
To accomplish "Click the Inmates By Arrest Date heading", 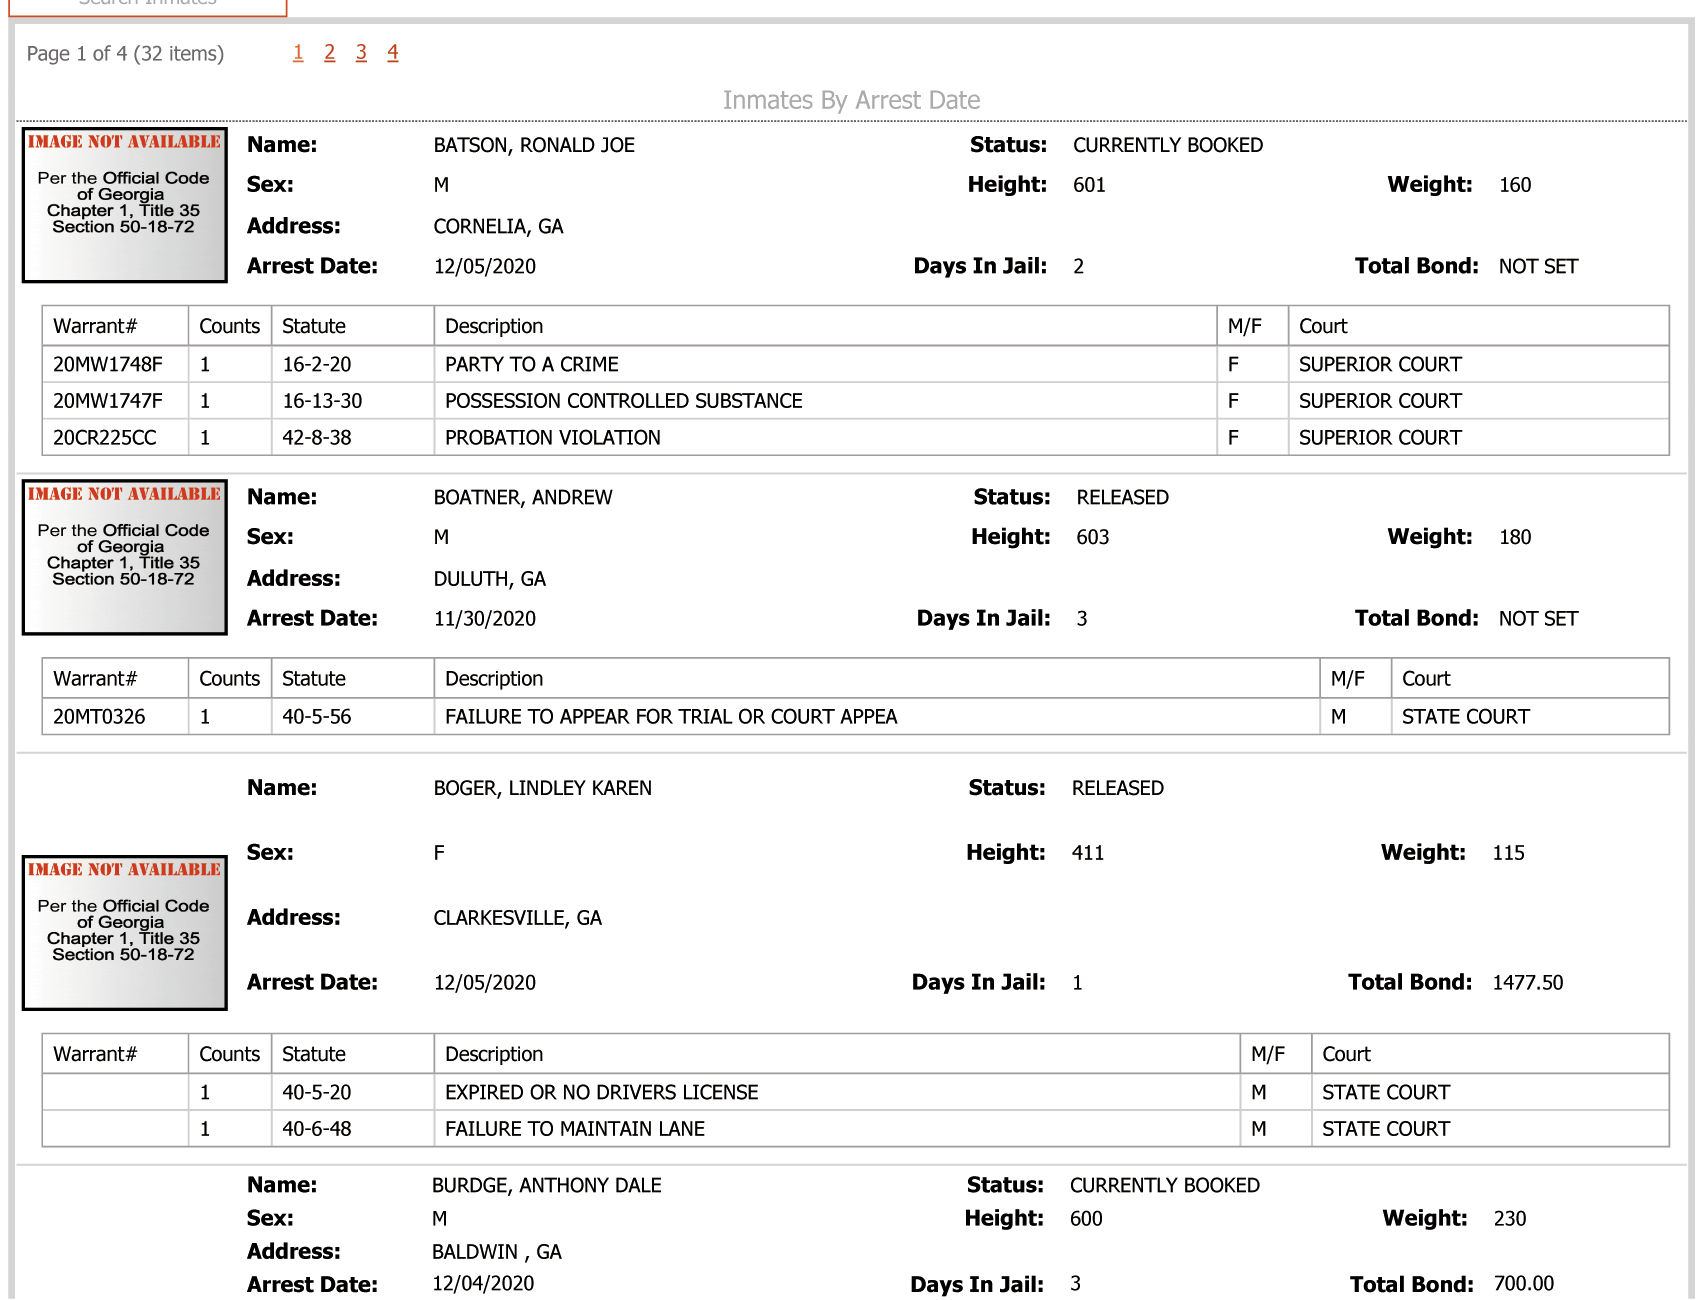I will (851, 100).
